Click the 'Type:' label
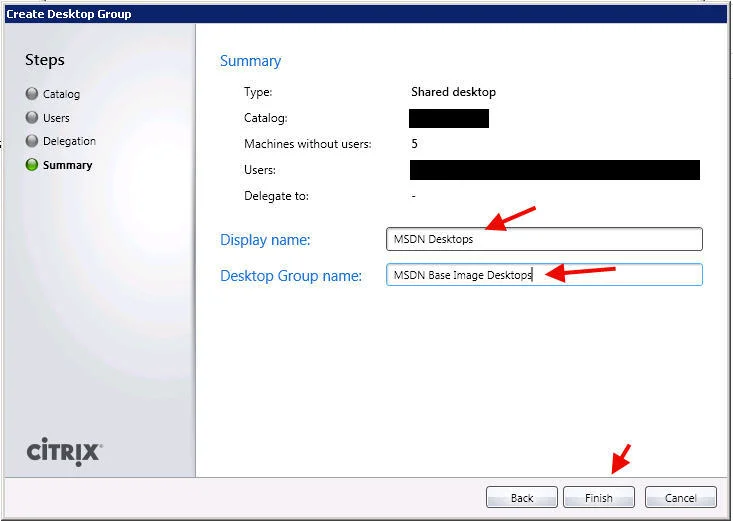This screenshot has width=733, height=521. (x=258, y=92)
